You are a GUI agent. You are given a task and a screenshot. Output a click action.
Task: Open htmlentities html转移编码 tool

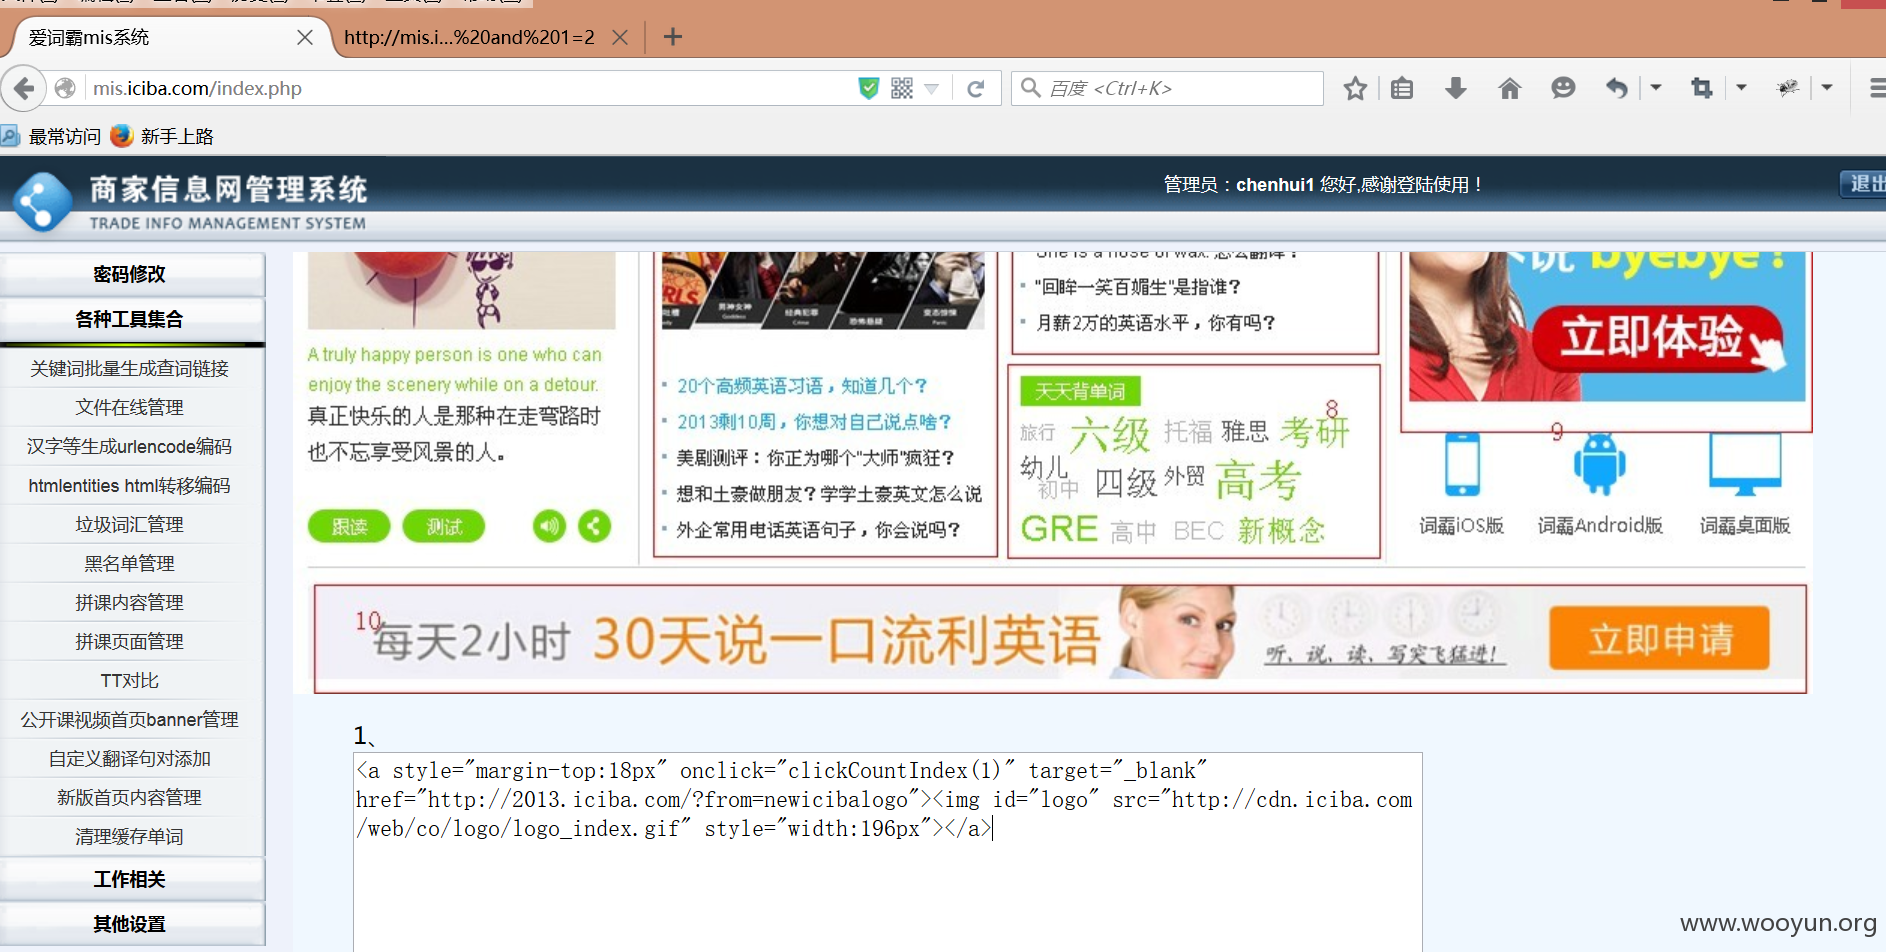pyautogui.click(x=130, y=486)
